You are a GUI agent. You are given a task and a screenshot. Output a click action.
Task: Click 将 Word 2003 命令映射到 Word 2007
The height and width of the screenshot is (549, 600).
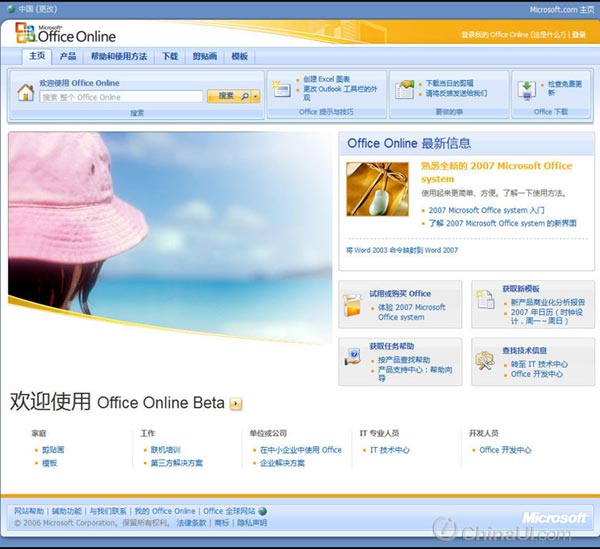click(402, 250)
